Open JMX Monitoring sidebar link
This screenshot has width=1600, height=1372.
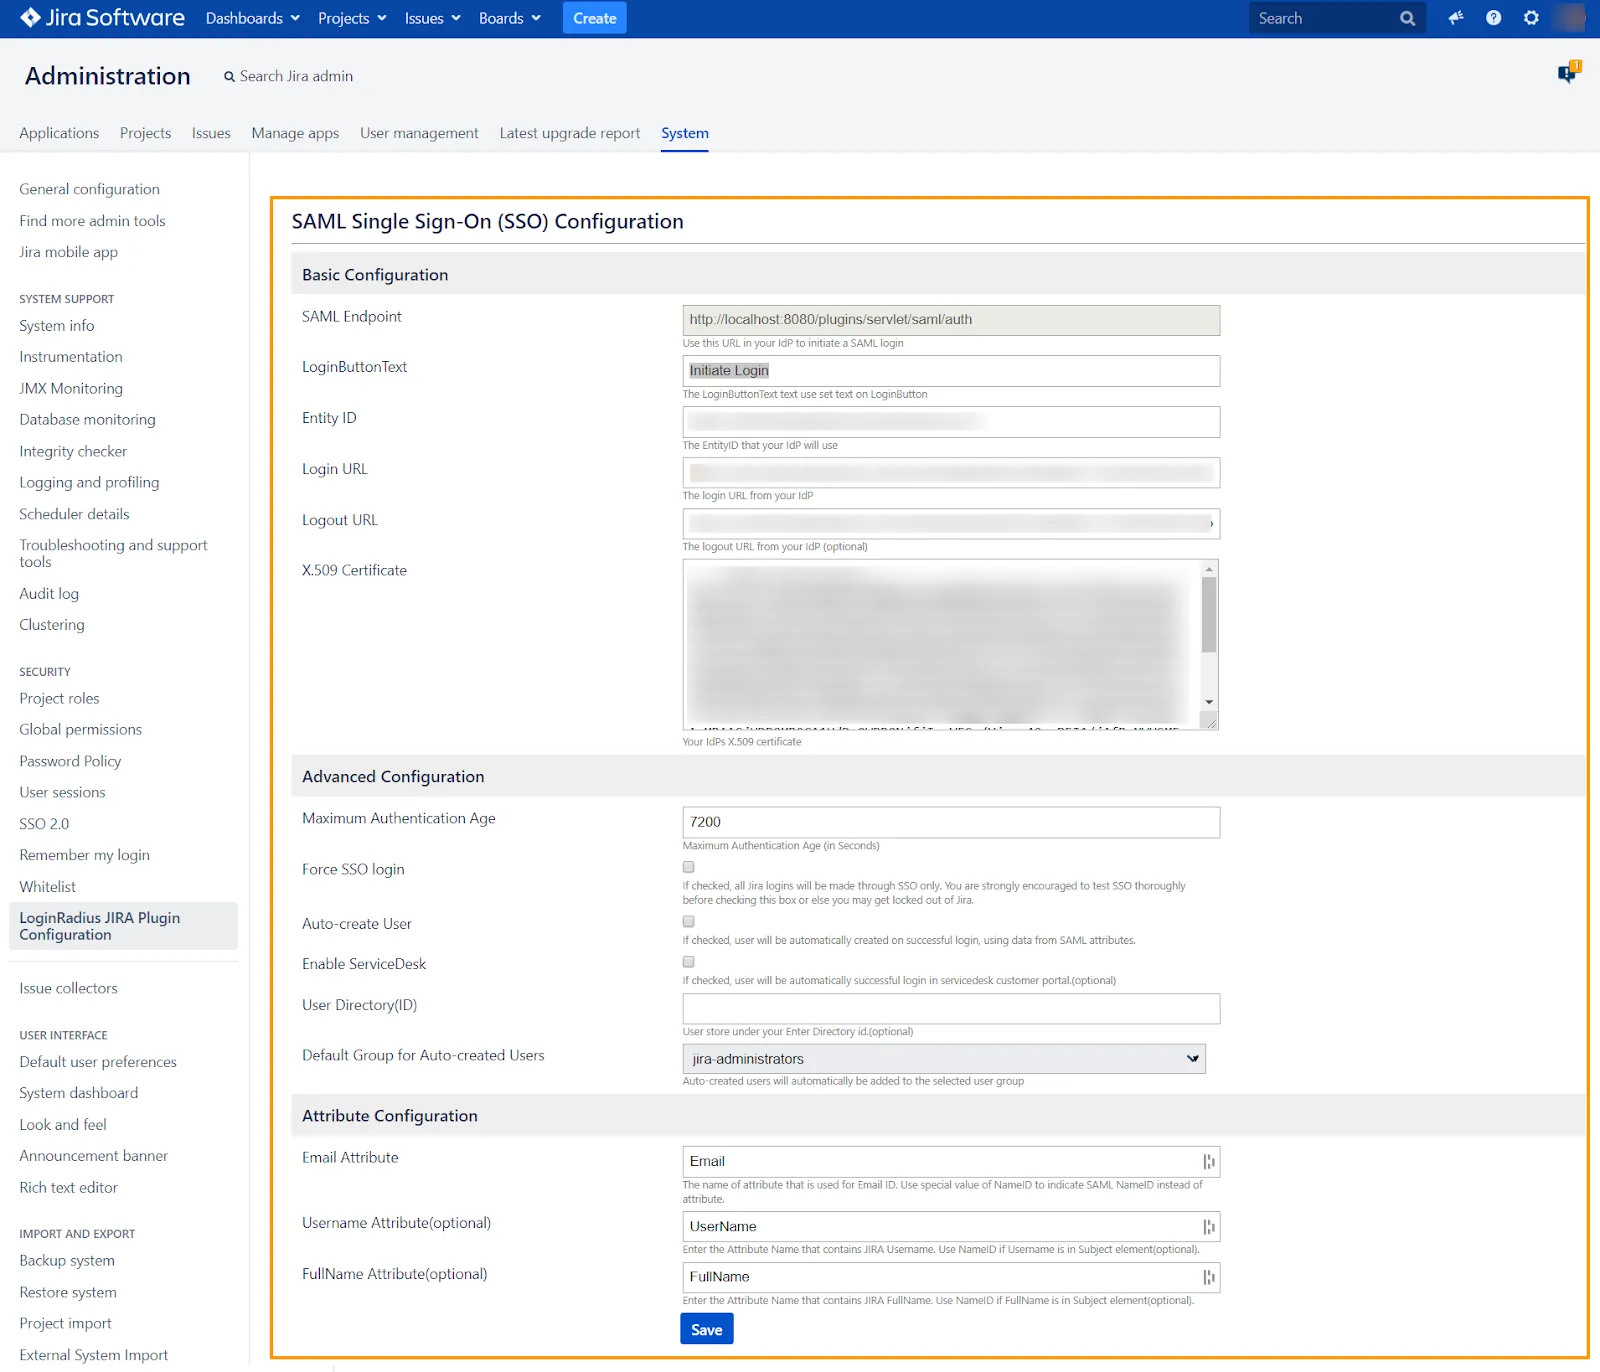coord(71,389)
